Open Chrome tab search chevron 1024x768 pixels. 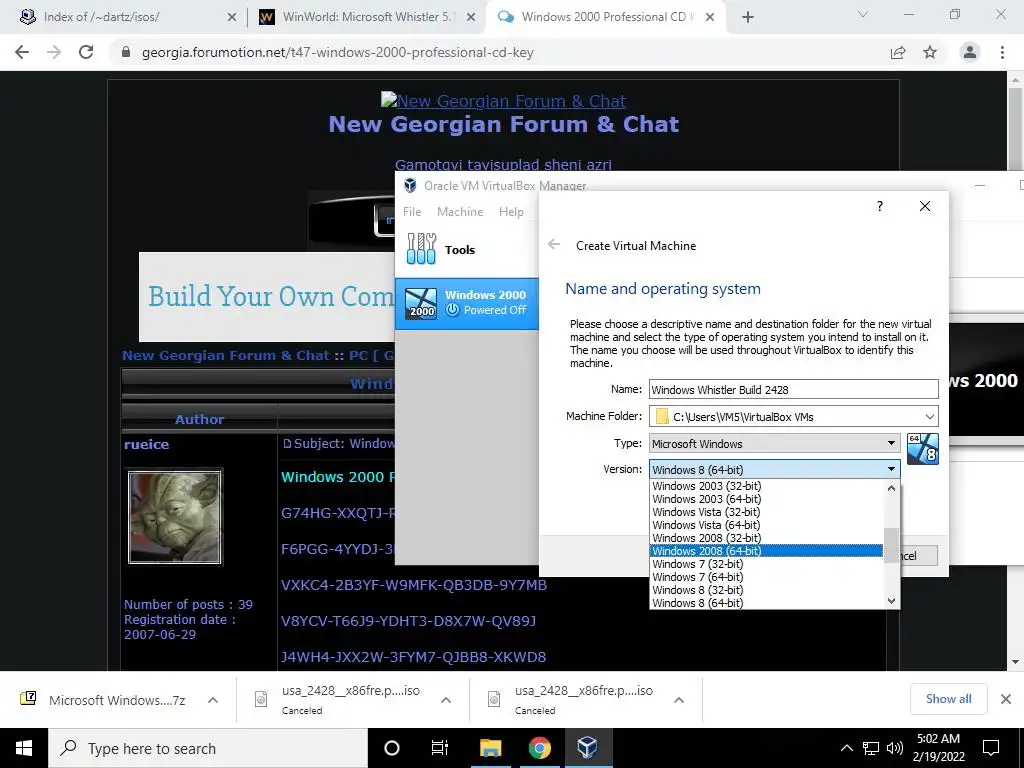coord(863,14)
